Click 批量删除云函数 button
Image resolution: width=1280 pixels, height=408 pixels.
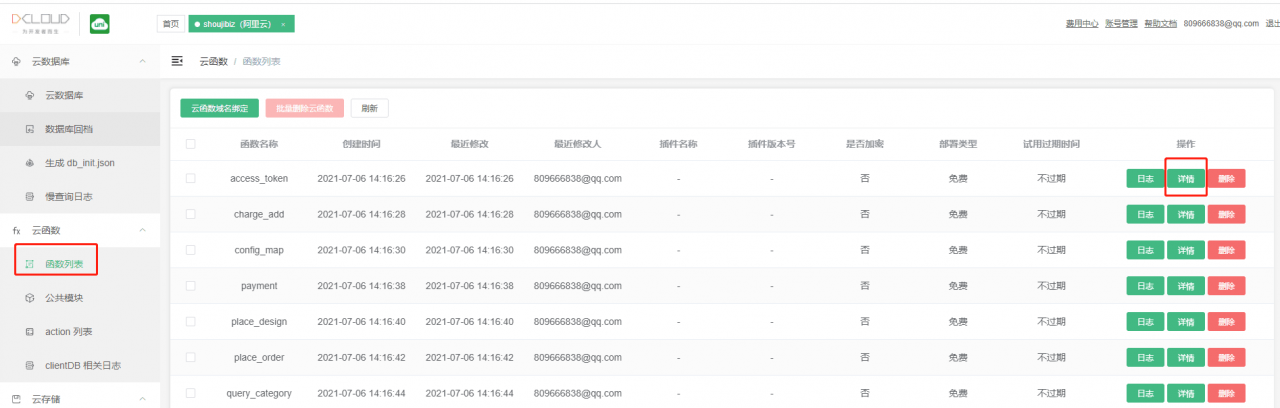click(305, 108)
